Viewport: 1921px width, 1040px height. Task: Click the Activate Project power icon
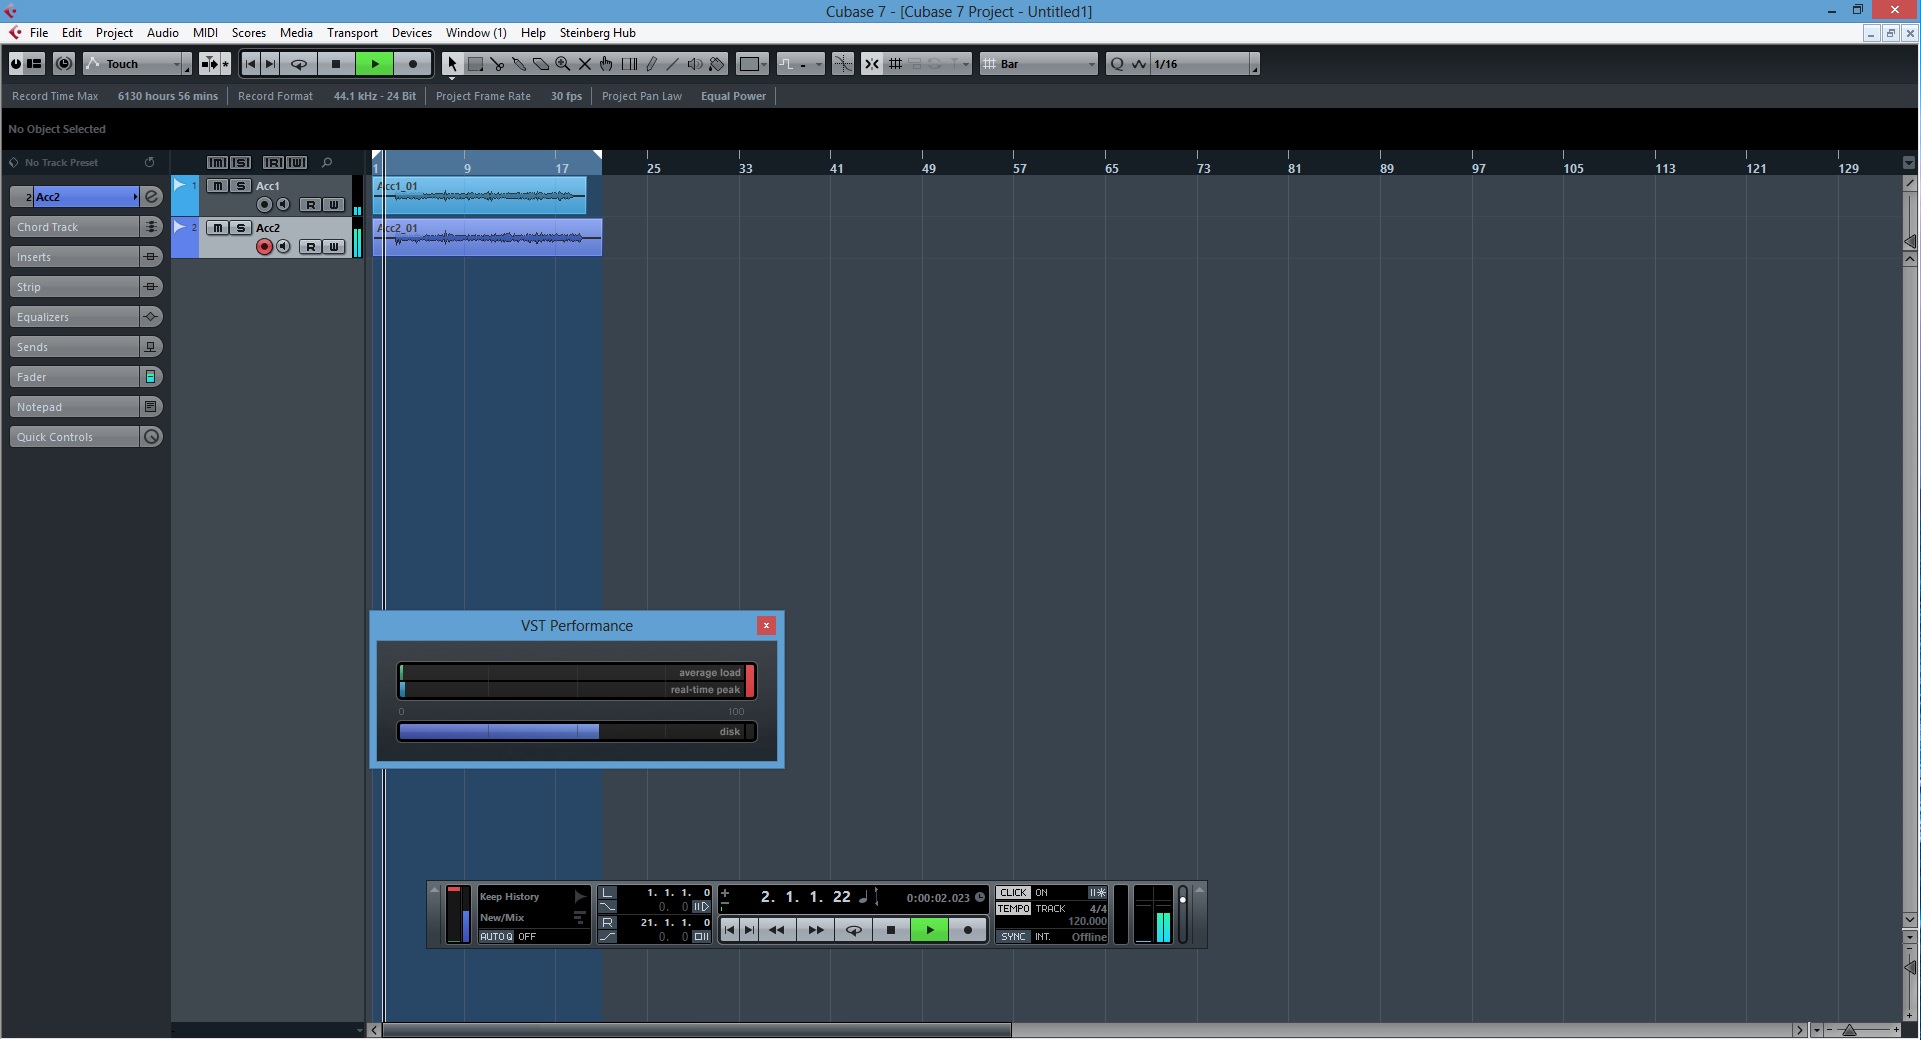point(16,64)
